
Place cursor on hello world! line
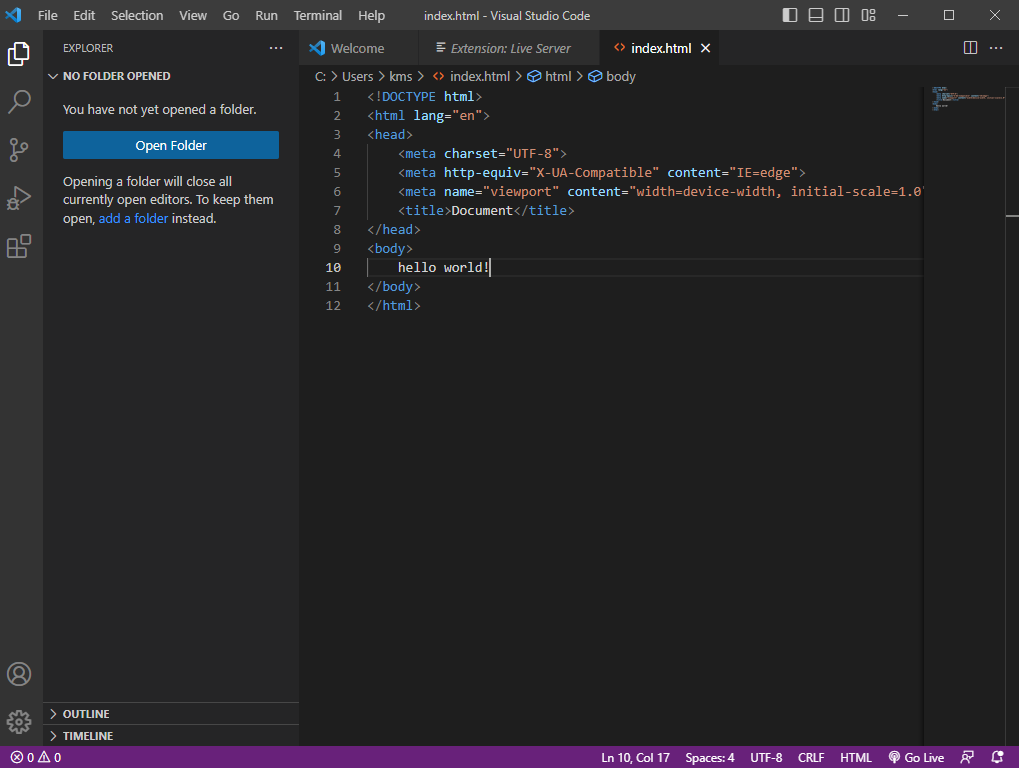click(443, 267)
